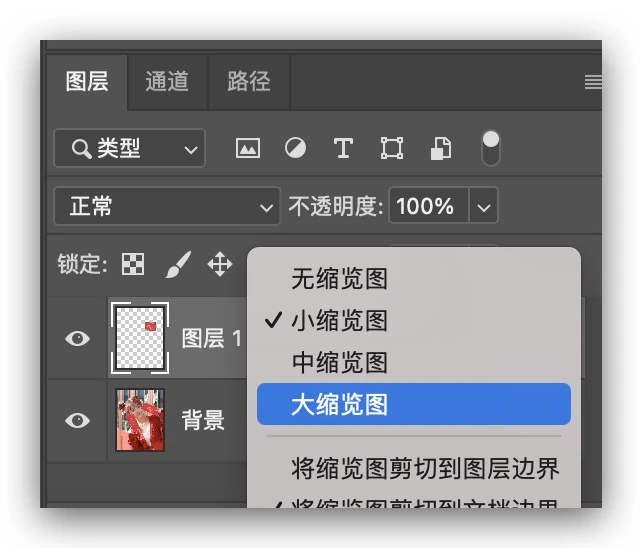642x548 pixels.
Task: Filter for type layers using T icon
Action: tap(343, 149)
